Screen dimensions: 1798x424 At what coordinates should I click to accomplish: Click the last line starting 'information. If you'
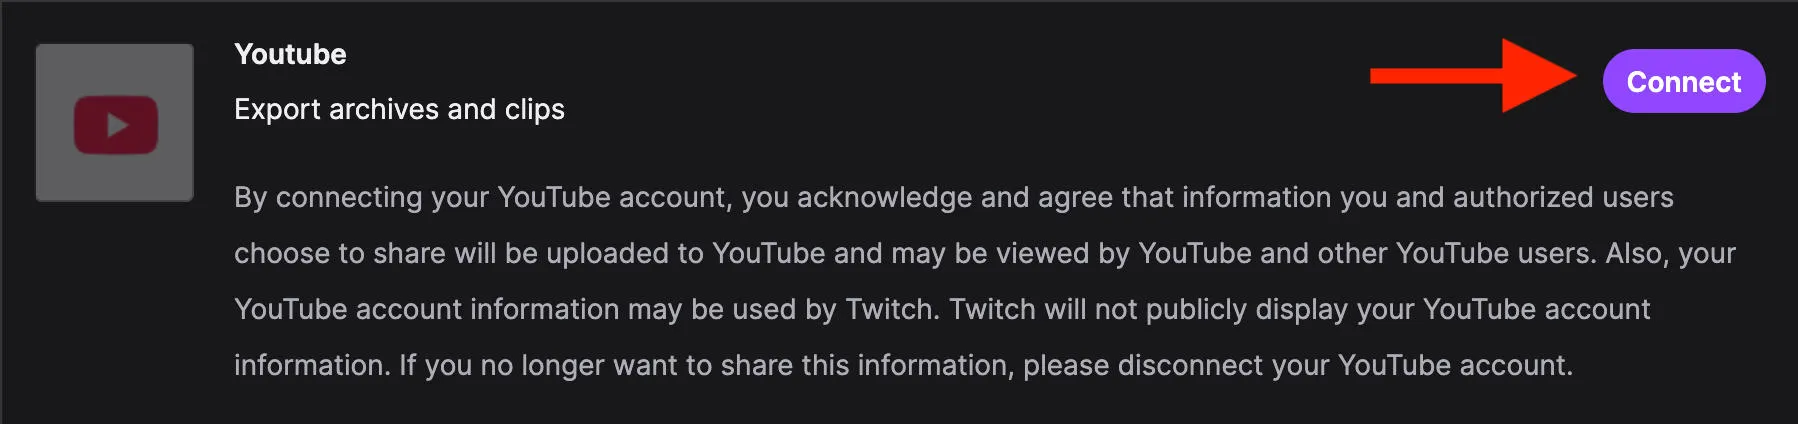click(904, 365)
